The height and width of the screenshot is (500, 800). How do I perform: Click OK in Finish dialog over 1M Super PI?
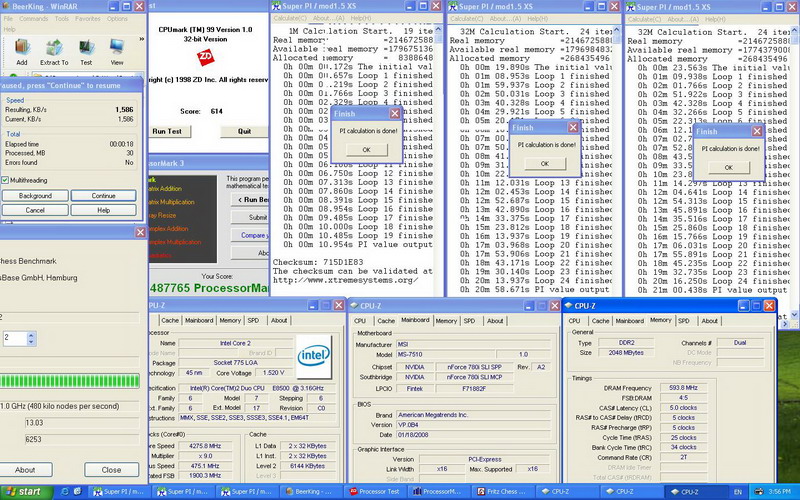point(366,149)
